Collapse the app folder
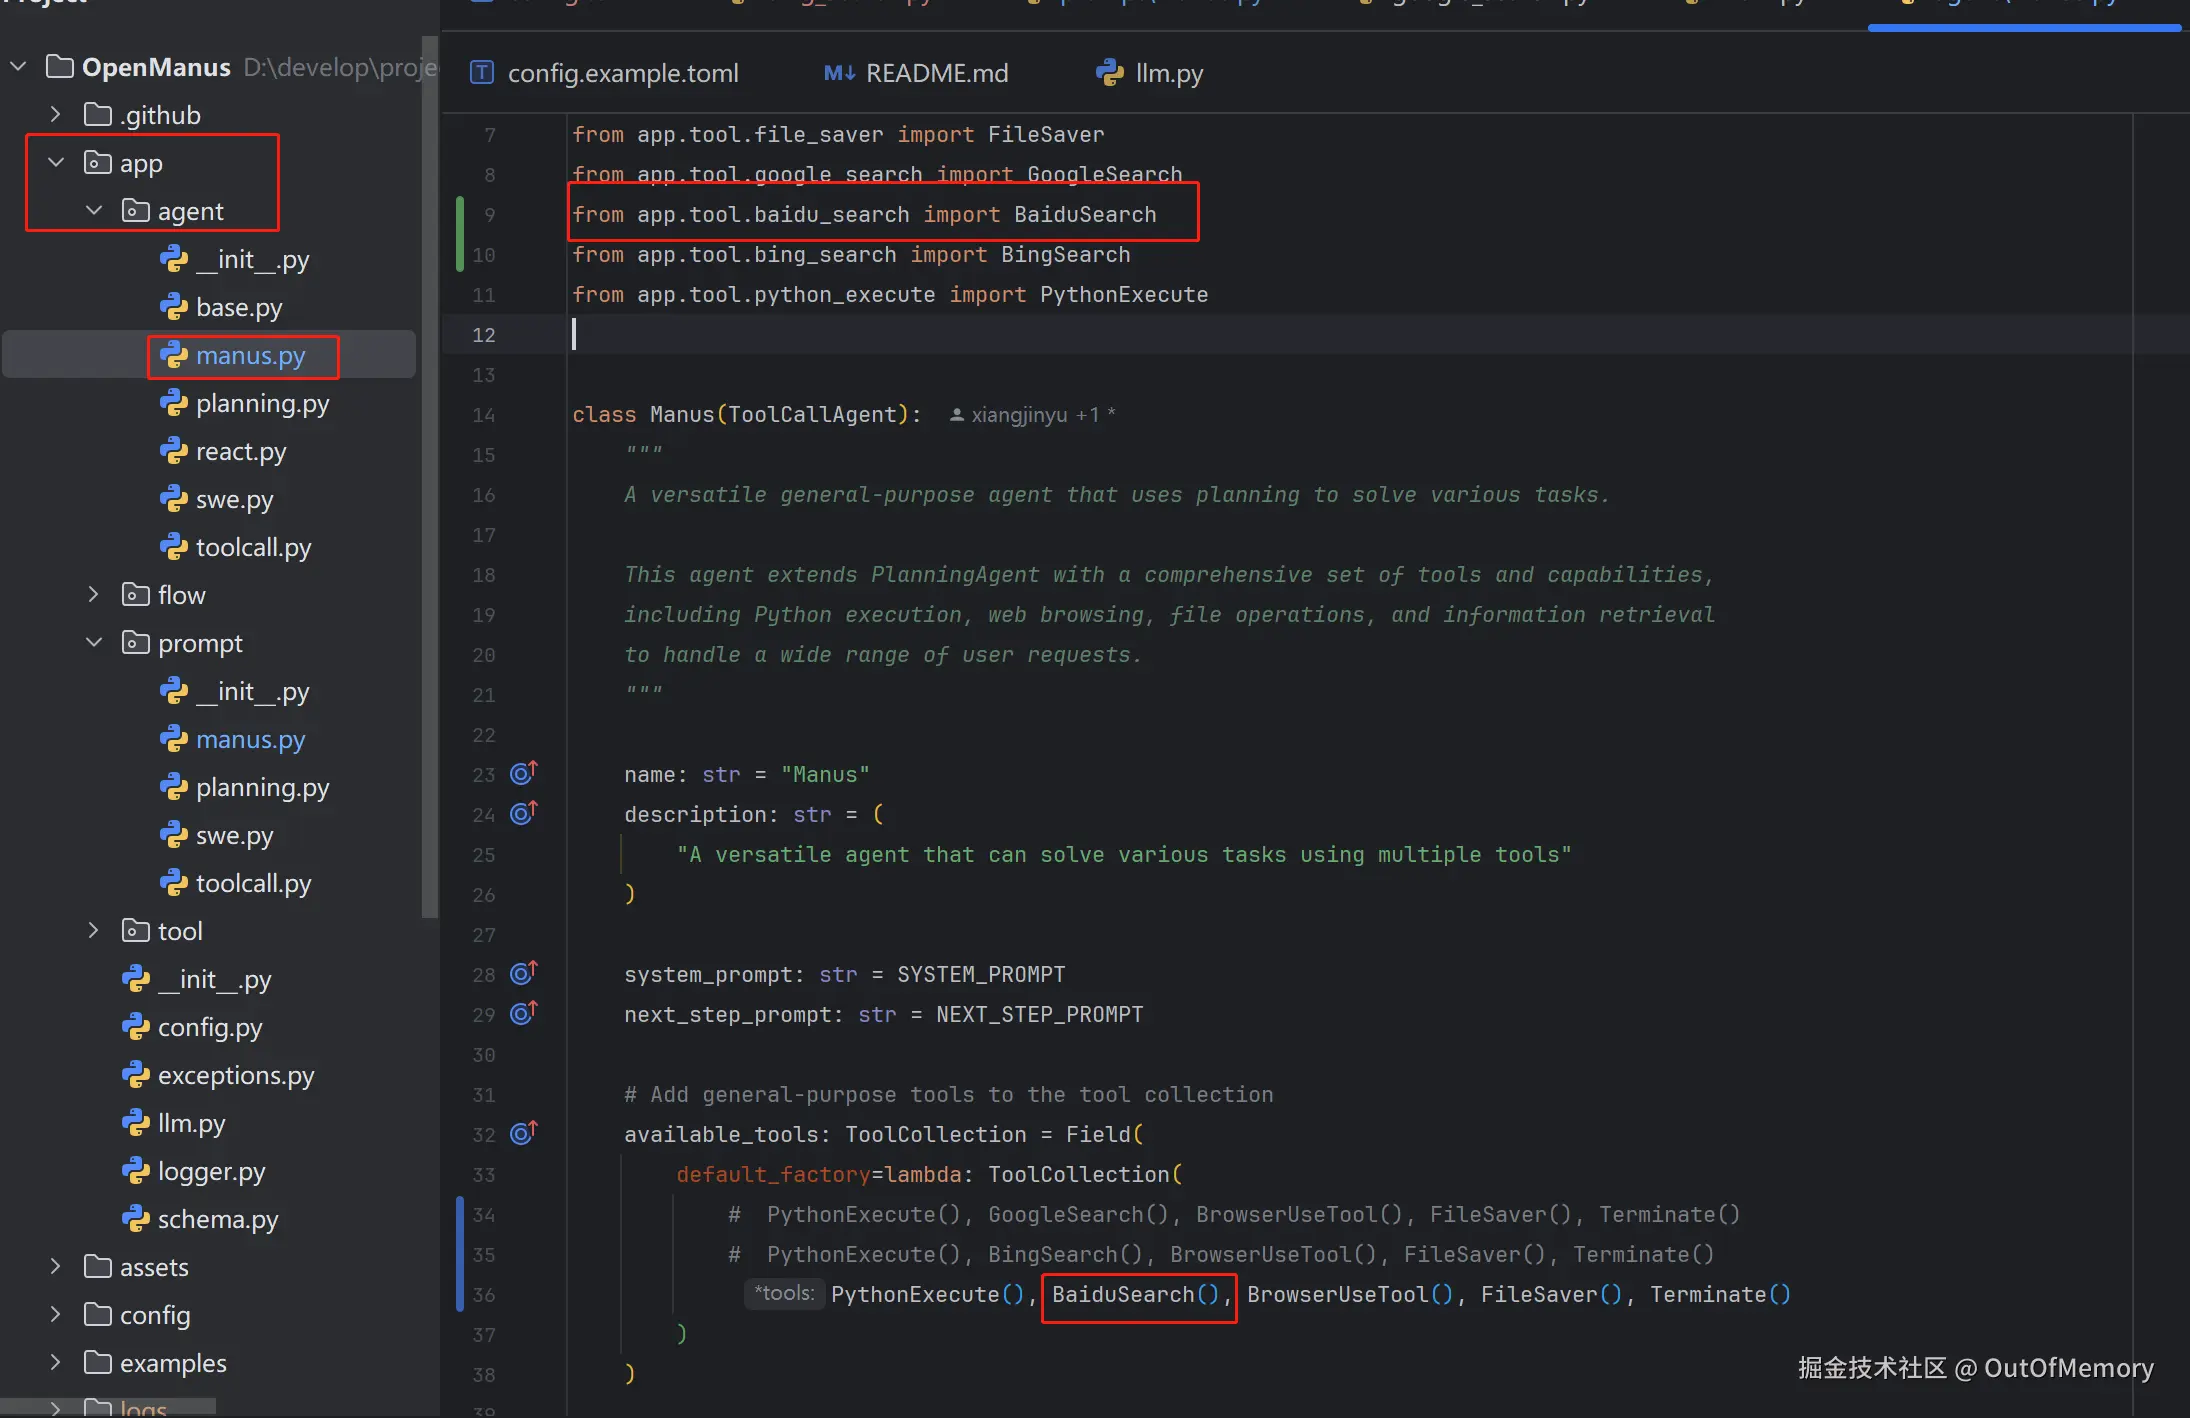 tap(56, 162)
